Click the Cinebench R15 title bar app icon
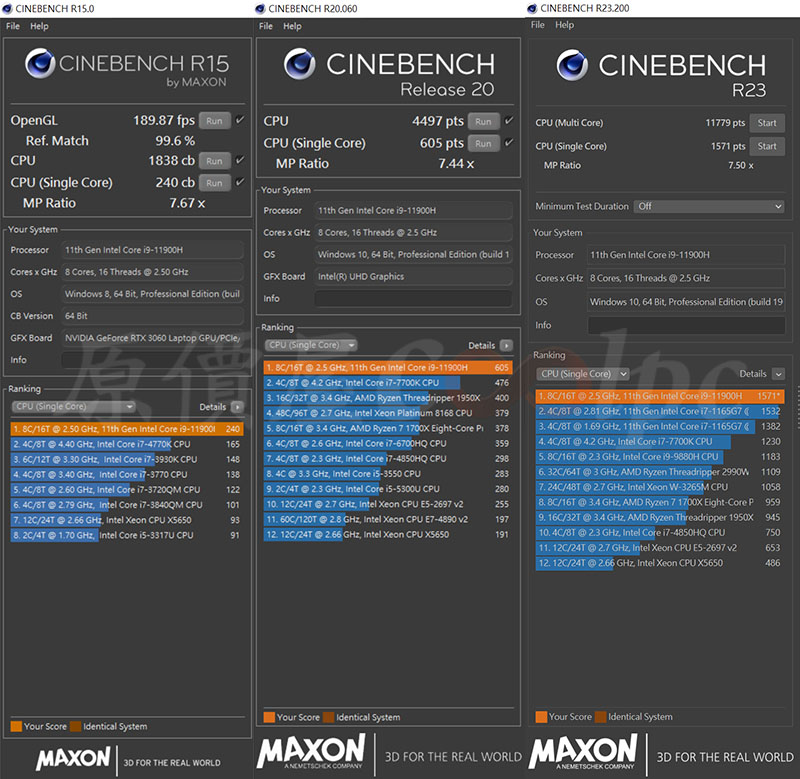The width and height of the screenshot is (800, 779). (x=7, y=9)
